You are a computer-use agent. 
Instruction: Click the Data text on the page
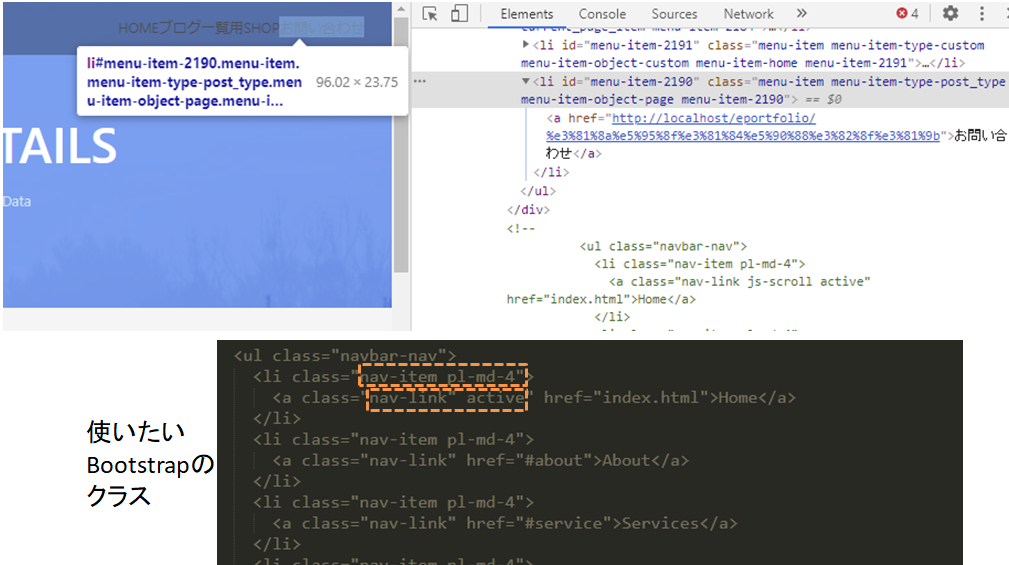coord(17,201)
